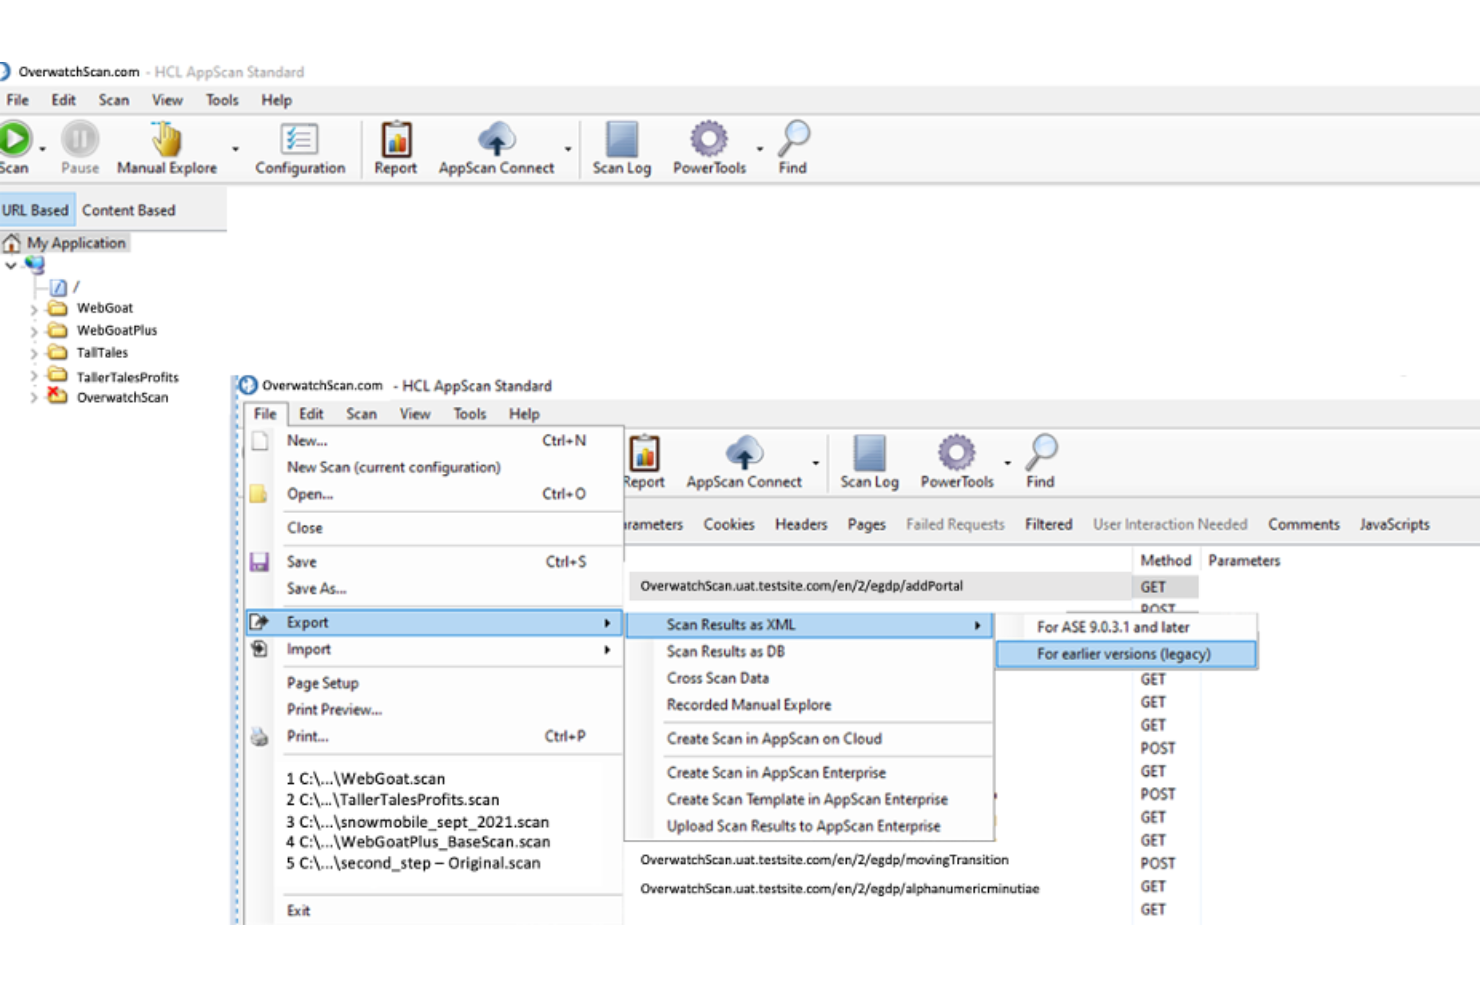The image size is (1480, 987).
Task: Click AppScan Connect cloud icon in back window
Action: coord(497,138)
